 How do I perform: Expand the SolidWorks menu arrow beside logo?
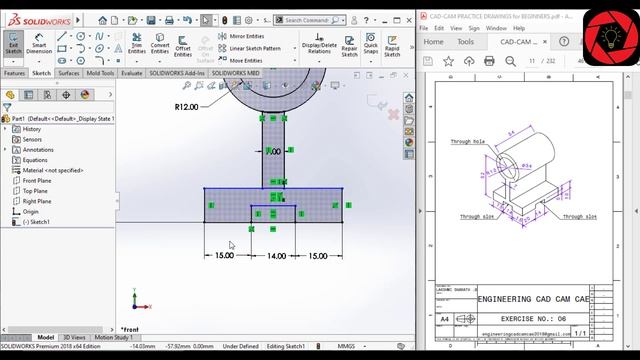pyautogui.click(x=78, y=20)
